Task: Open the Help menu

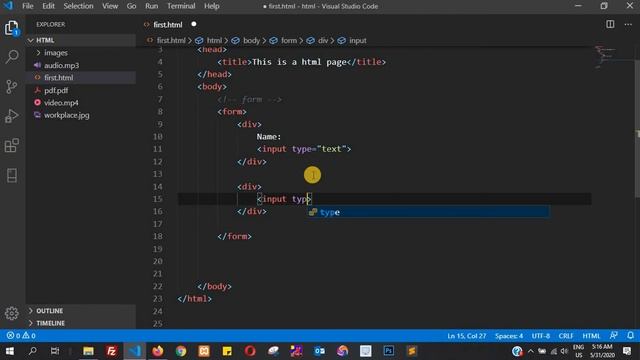Action: pos(212,6)
